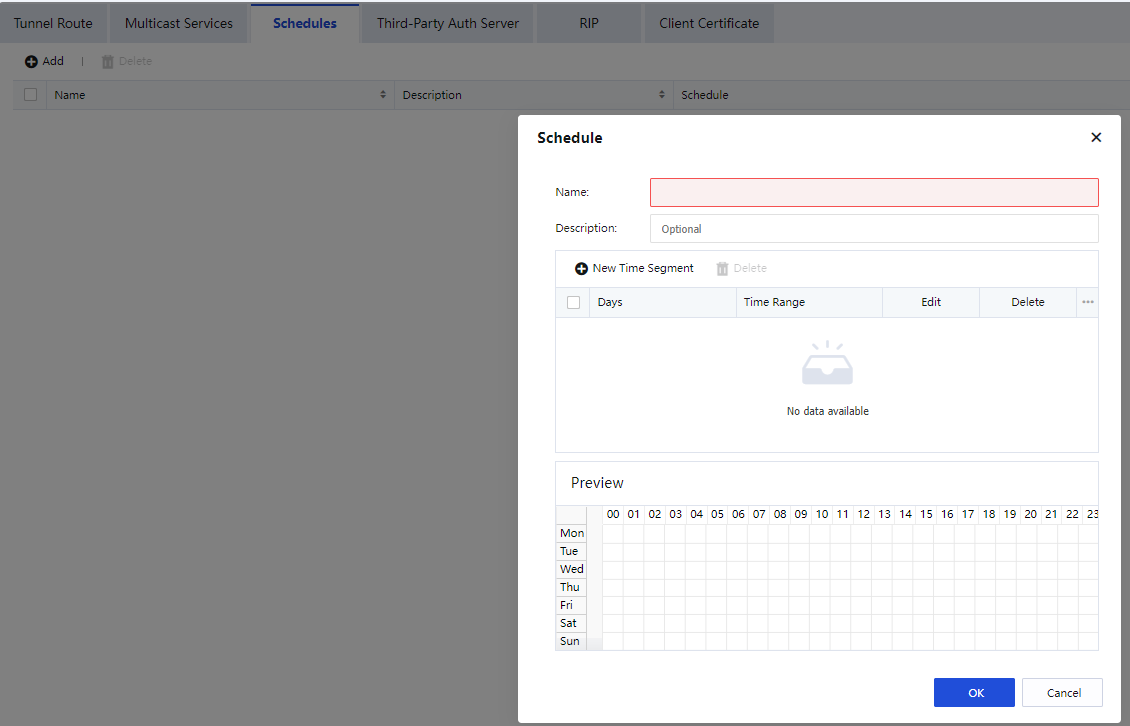The height and width of the screenshot is (726, 1130).
Task: Switch to the Tunnel Route tab
Action: 53,23
